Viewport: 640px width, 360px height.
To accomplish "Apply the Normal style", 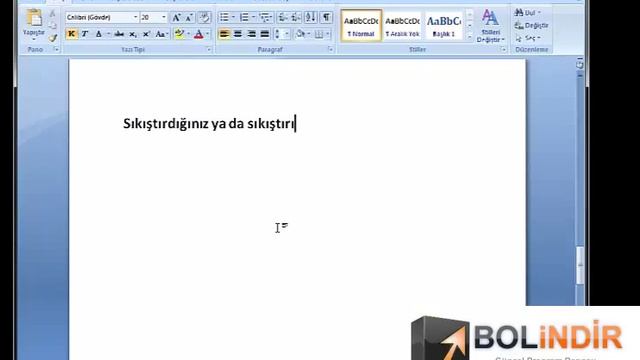I will (x=361, y=25).
